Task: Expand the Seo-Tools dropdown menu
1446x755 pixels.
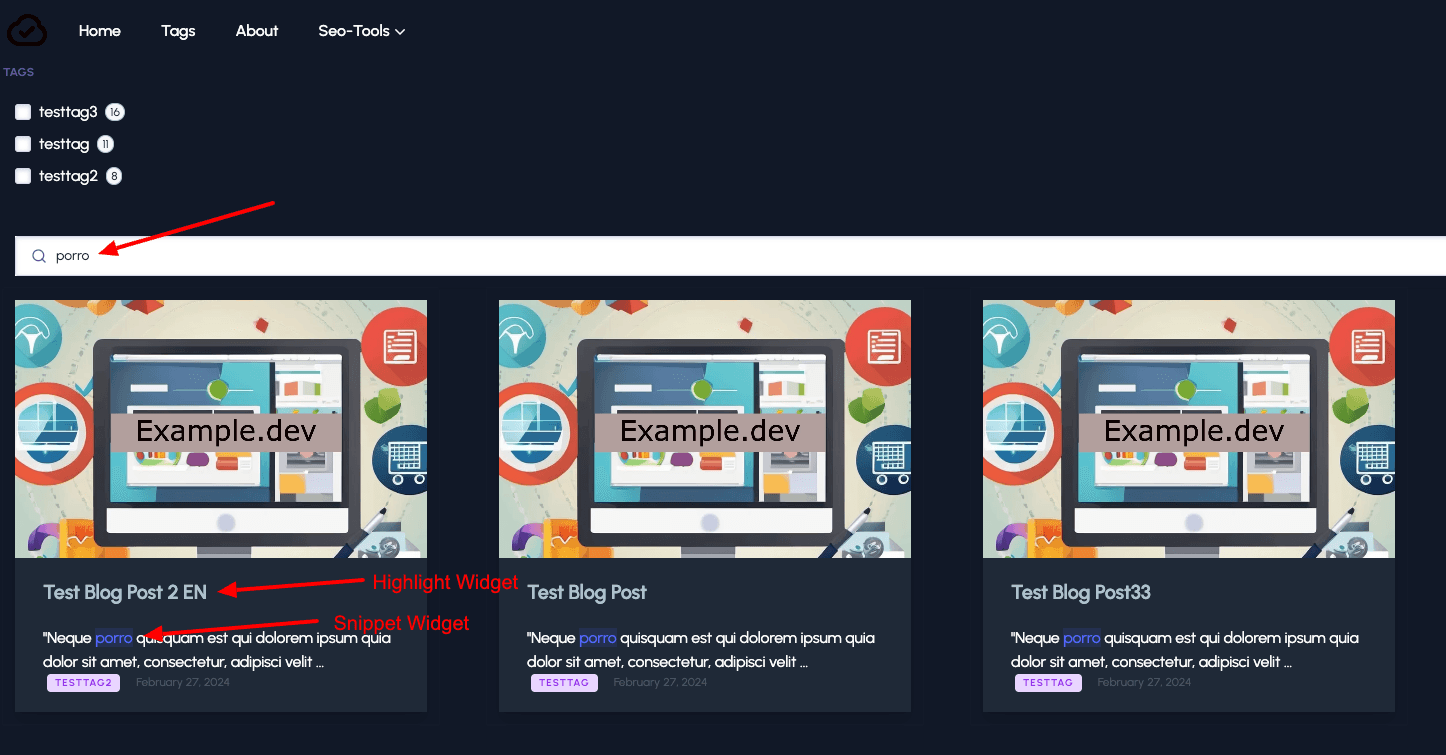Action: tap(361, 31)
